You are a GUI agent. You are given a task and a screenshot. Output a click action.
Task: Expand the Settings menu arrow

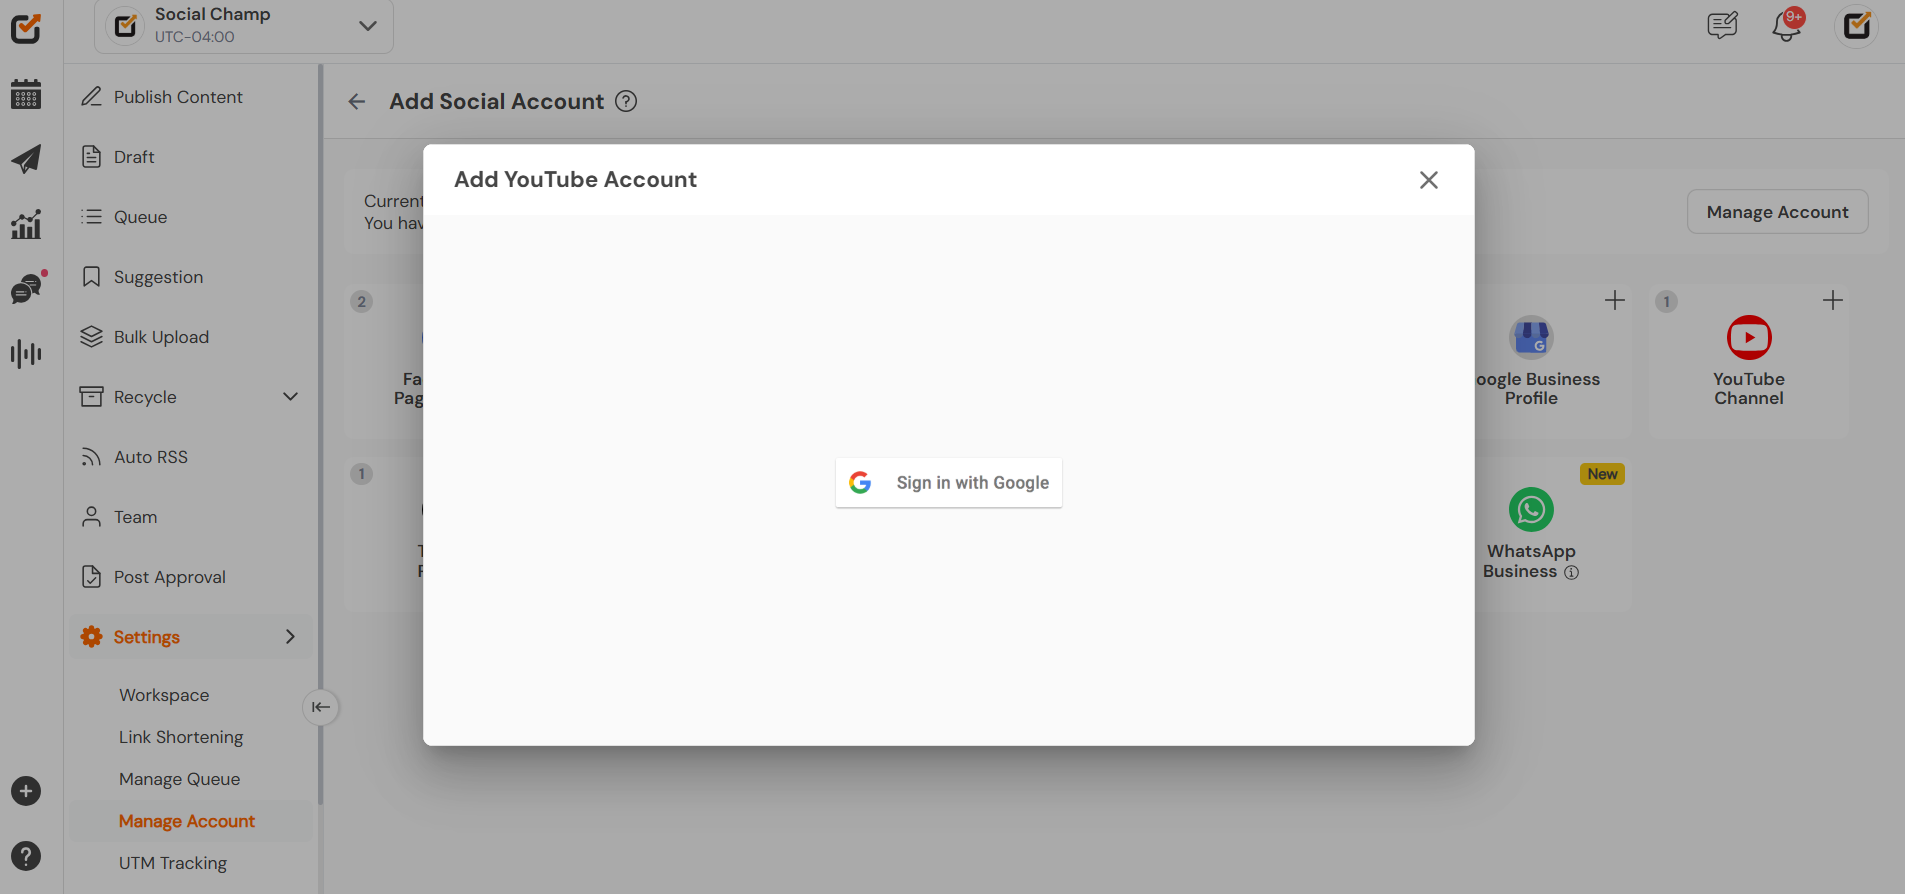coord(291,637)
